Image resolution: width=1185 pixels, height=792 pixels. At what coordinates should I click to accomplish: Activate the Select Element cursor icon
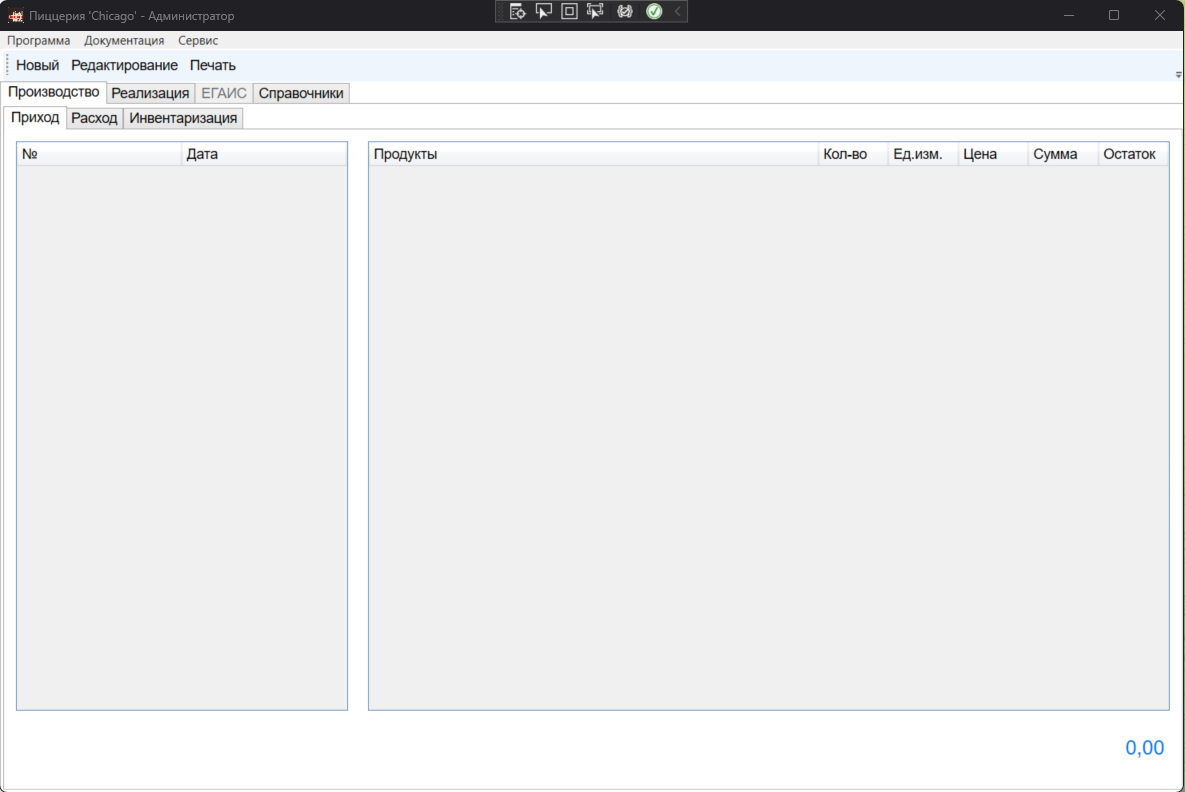click(543, 11)
